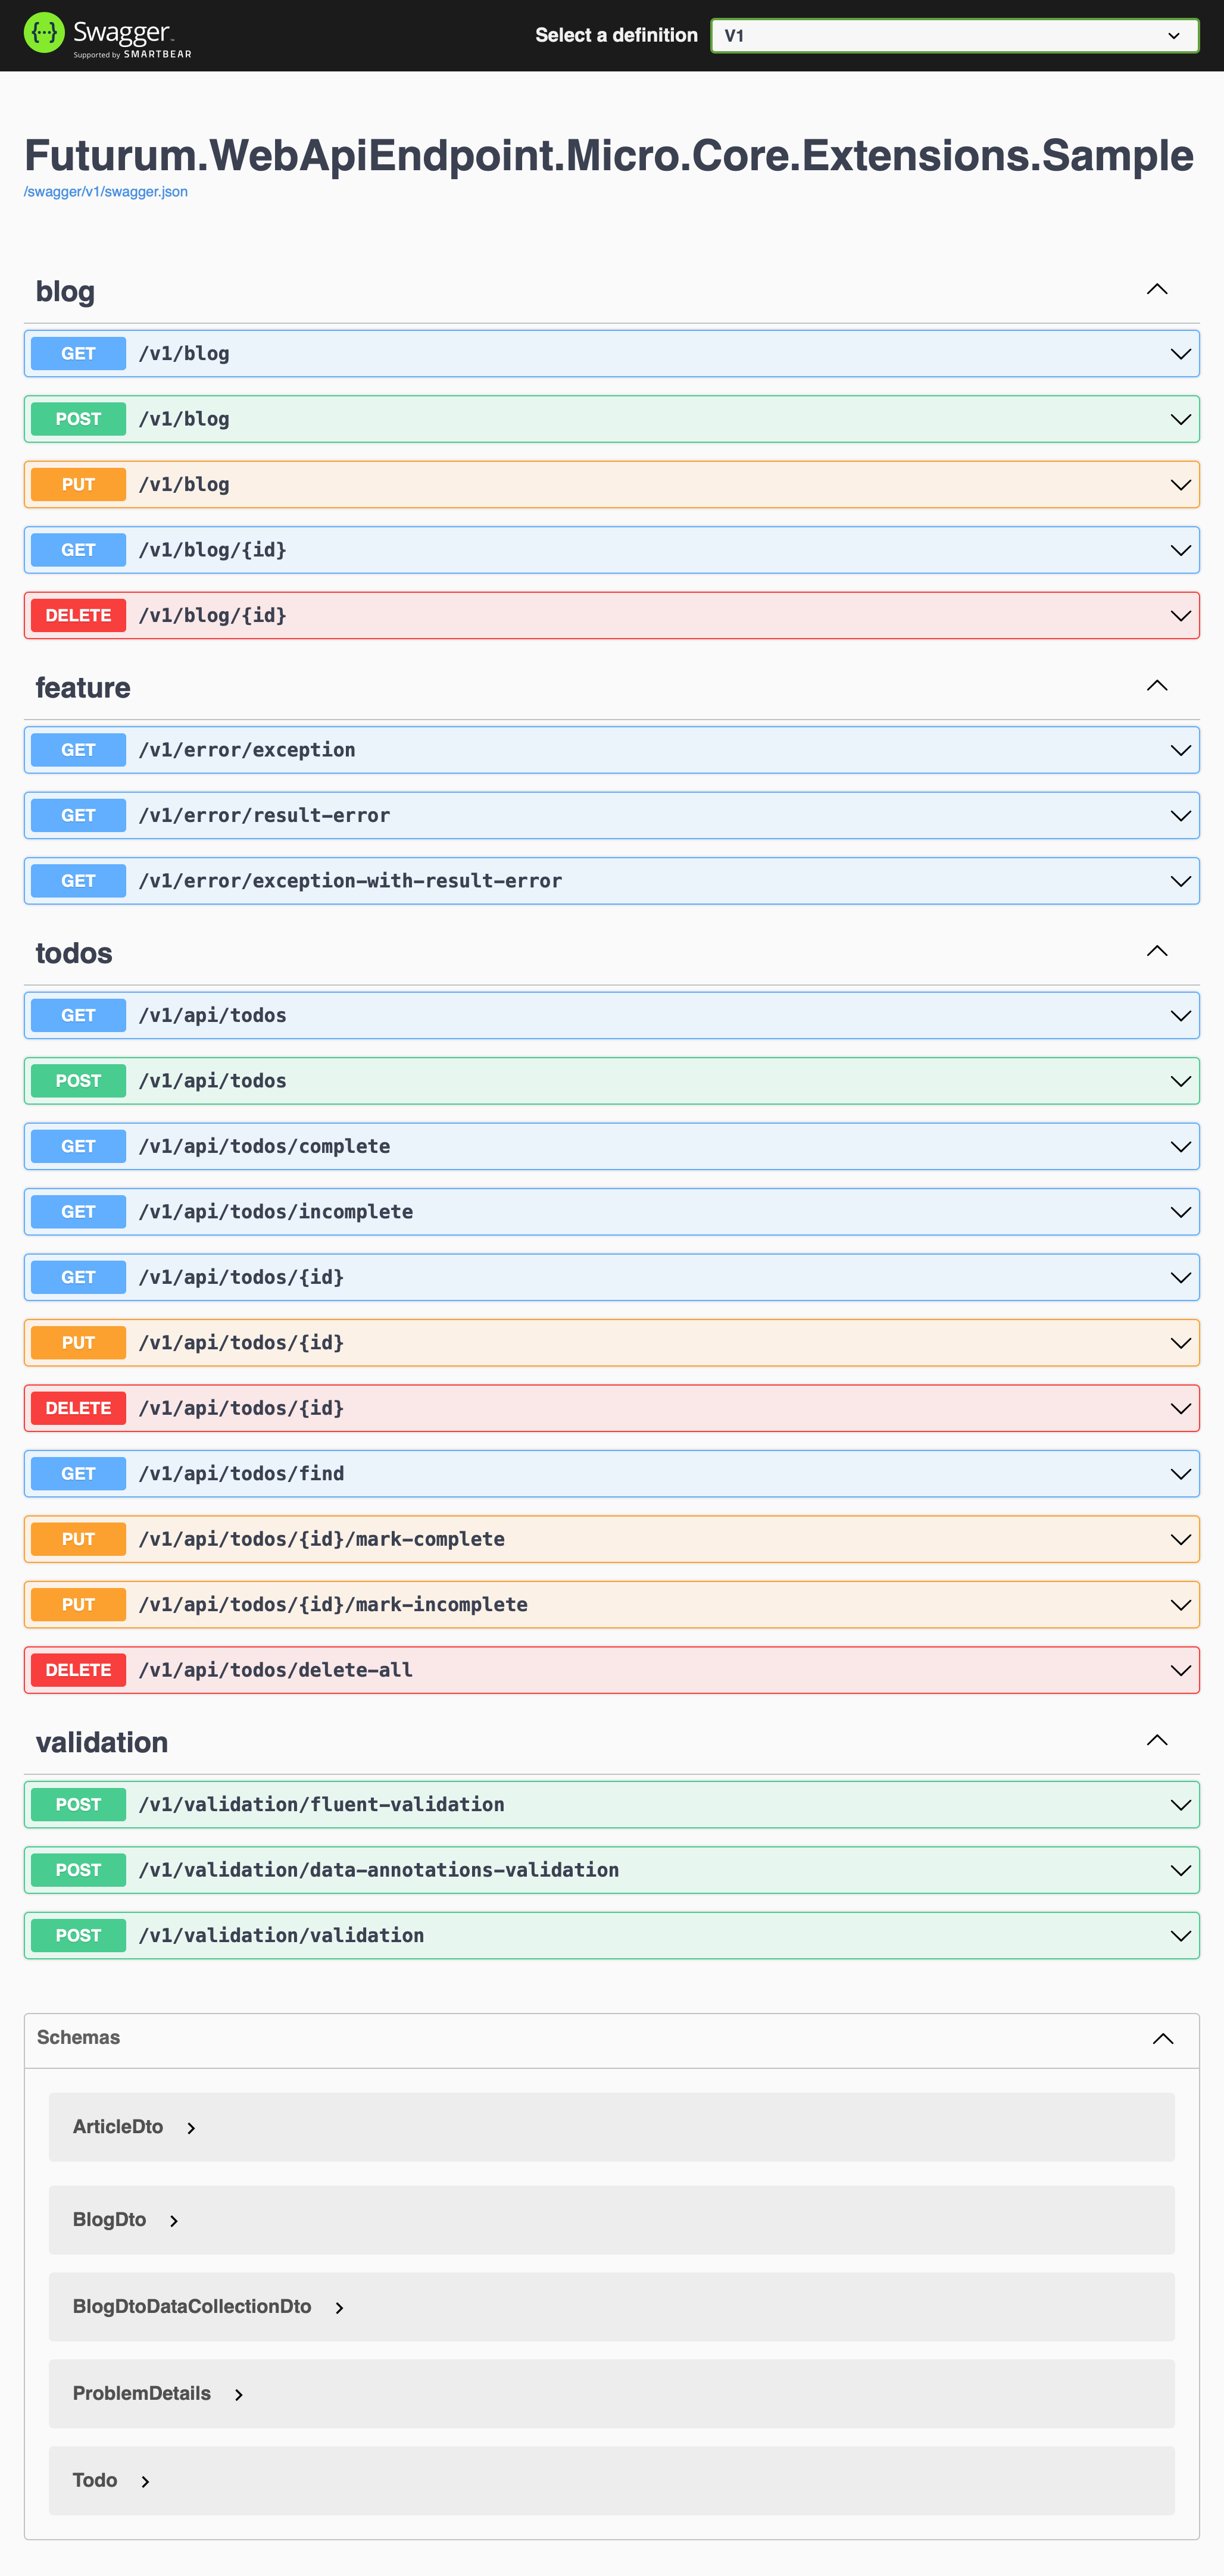This screenshot has width=1224, height=2576.
Task: Expand the BlogDtoDataCollectionDto schema arrow
Action: 339,2308
